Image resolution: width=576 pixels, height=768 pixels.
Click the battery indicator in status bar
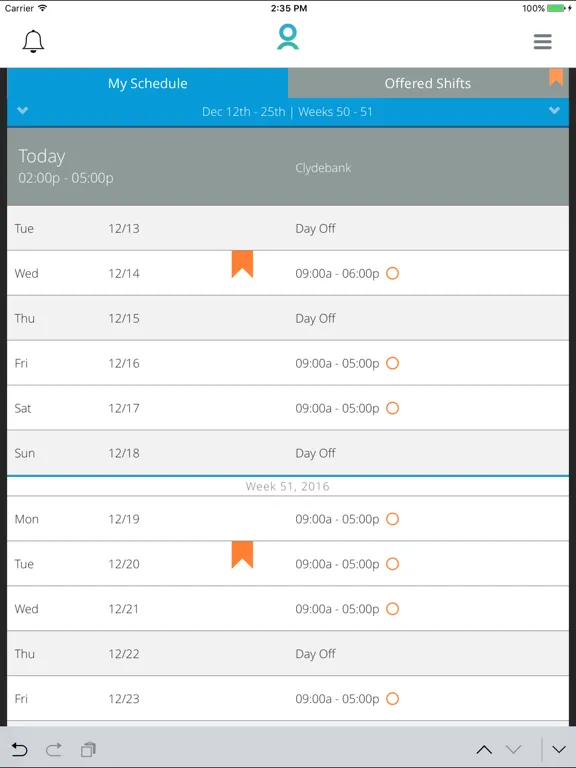coord(558,8)
